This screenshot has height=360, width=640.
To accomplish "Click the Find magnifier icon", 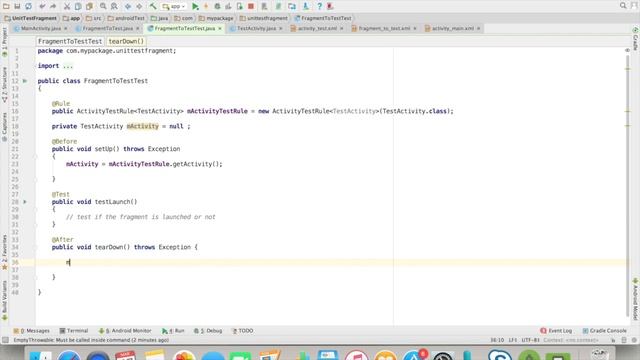I will (x=103, y=6).
